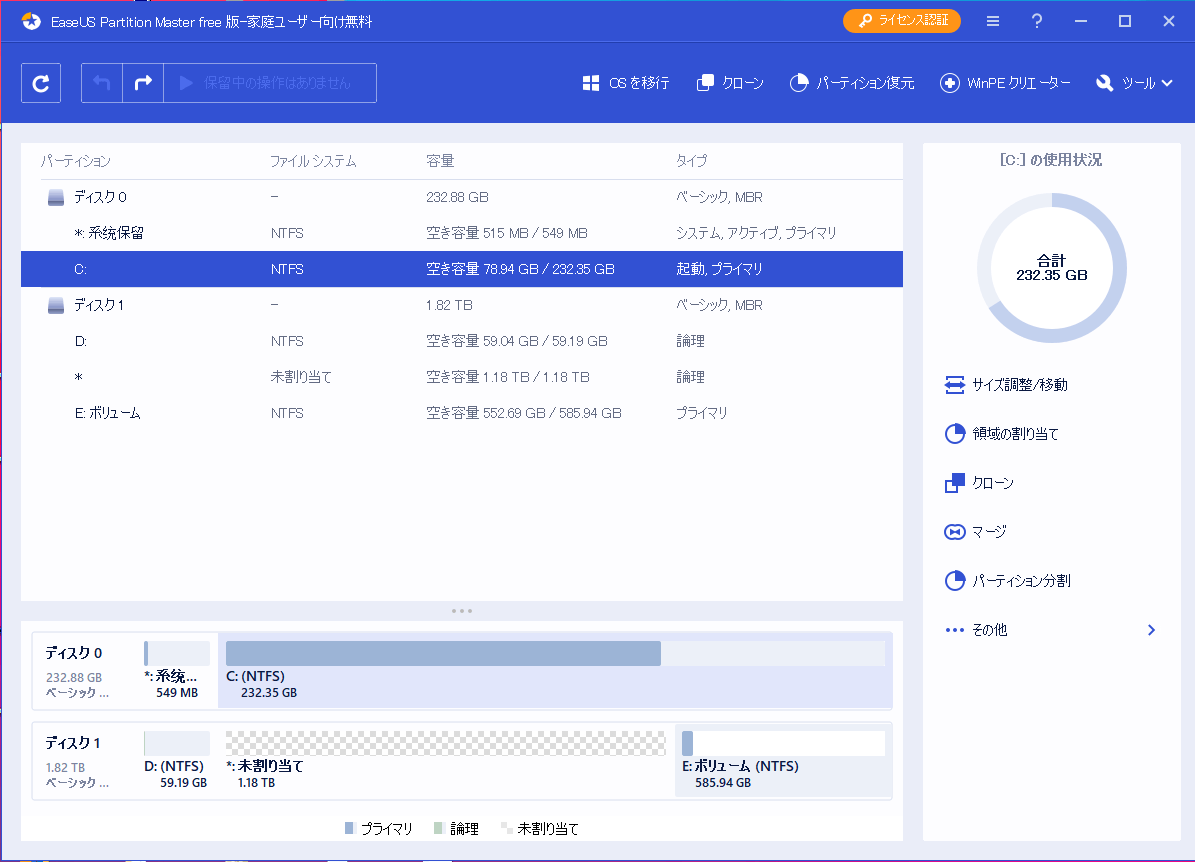
Task: Click the ファイルシステム column header
Action: [x=312, y=161]
